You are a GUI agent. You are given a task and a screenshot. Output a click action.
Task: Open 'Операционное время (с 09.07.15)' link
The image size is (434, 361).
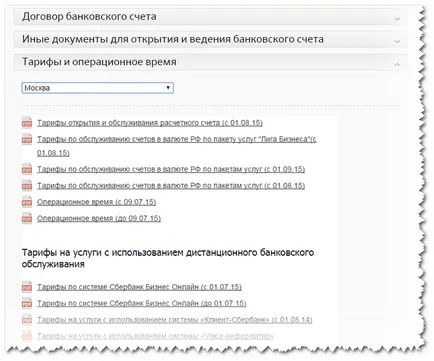(96, 202)
